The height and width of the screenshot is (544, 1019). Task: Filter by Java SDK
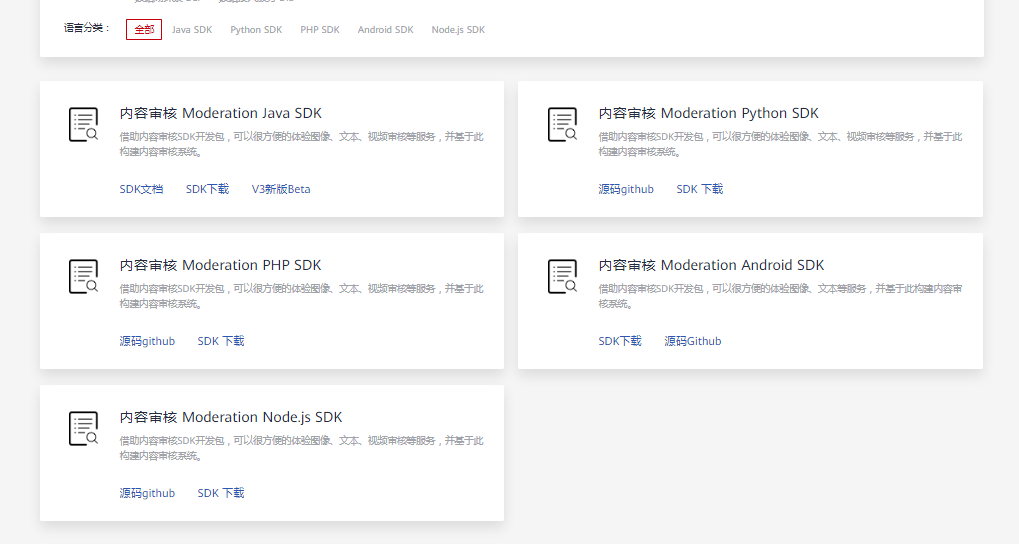click(192, 29)
